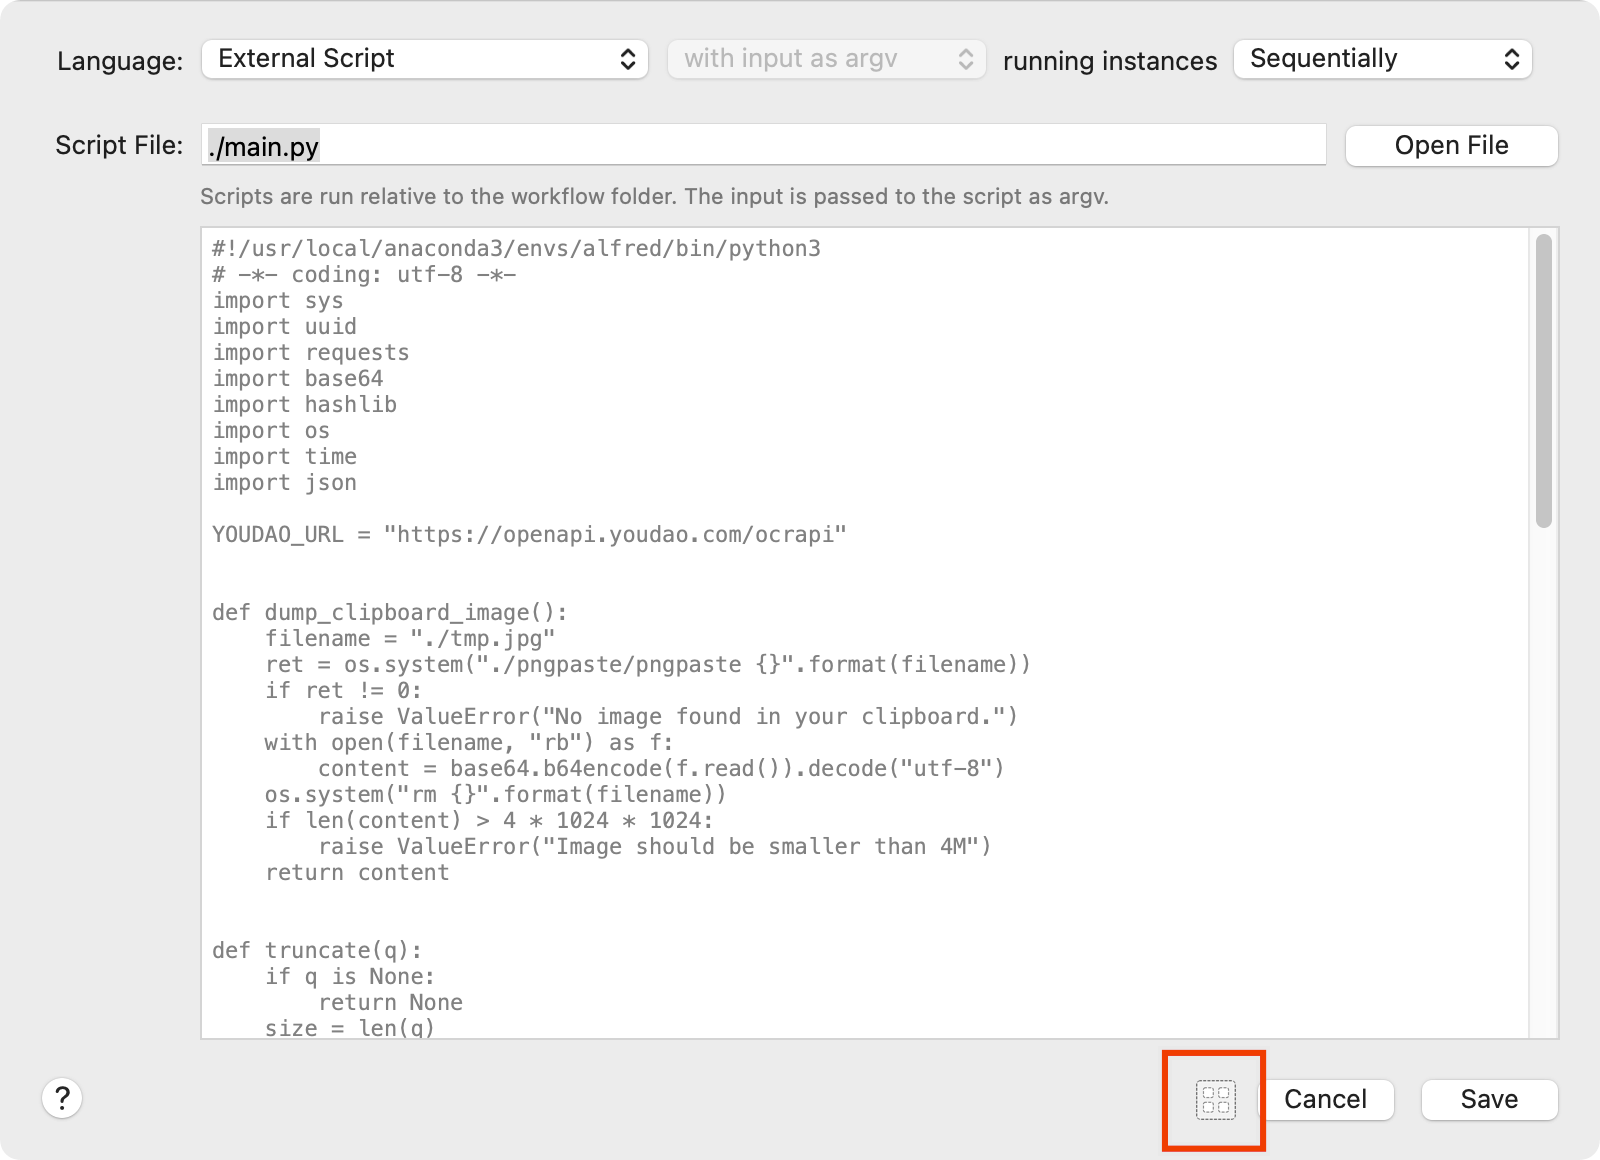This screenshot has height=1160, width=1600.
Task: Open the "External Script" language dropdown
Action: (x=400, y=58)
